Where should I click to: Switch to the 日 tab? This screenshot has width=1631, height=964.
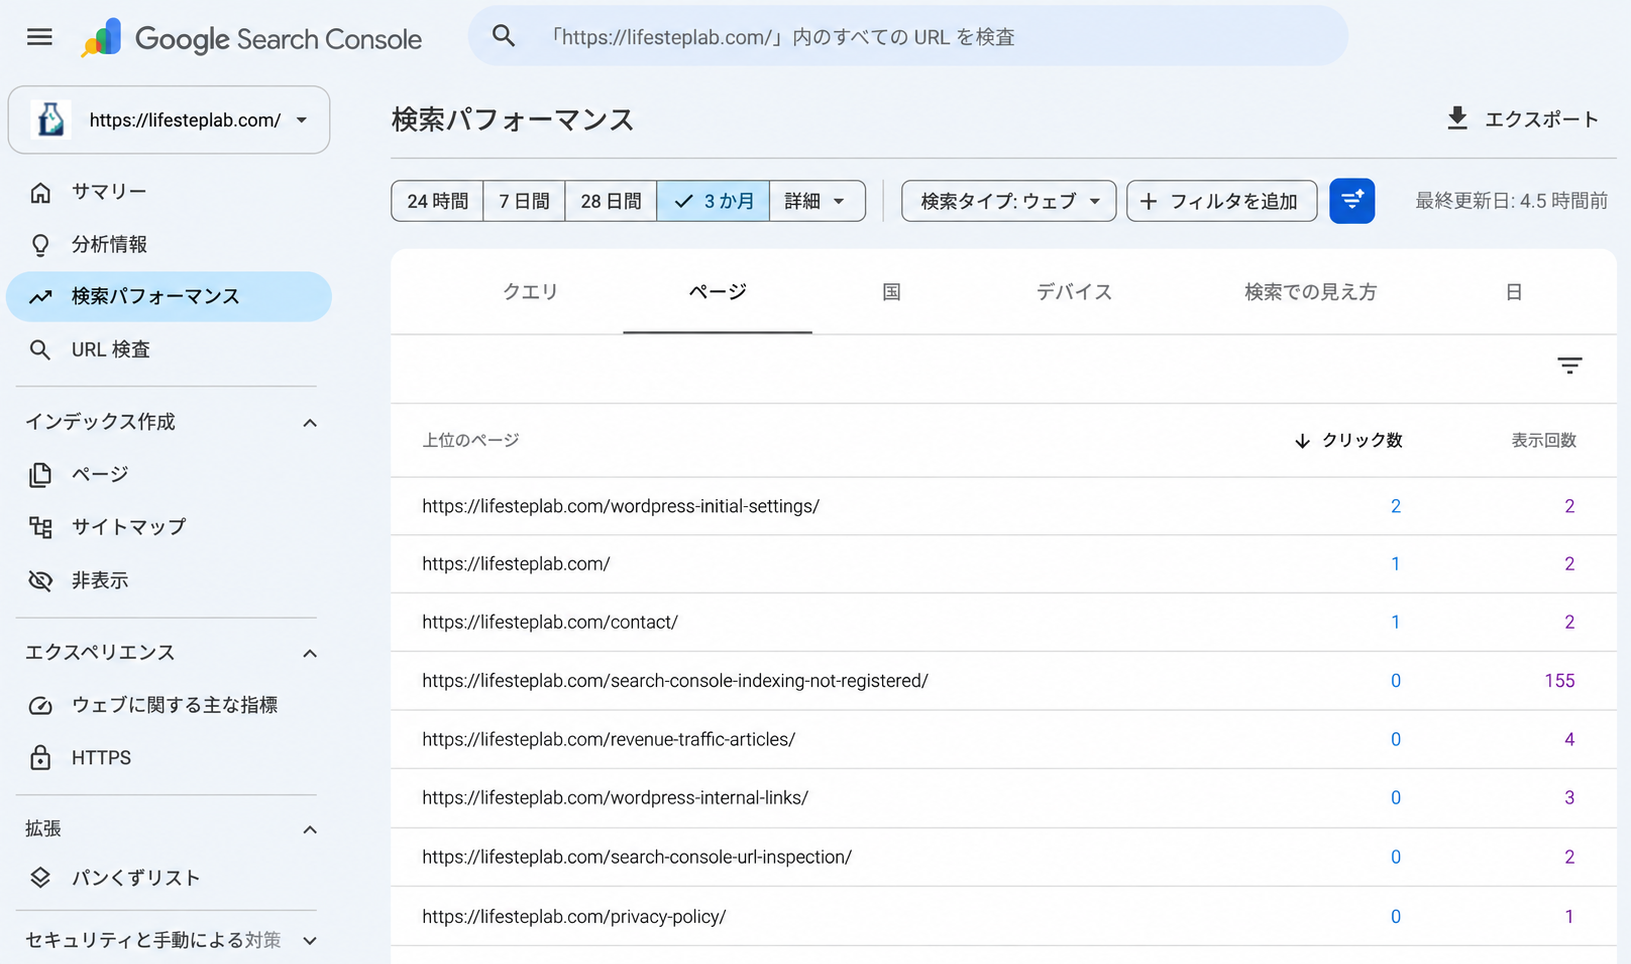click(x=1514, y=292)
